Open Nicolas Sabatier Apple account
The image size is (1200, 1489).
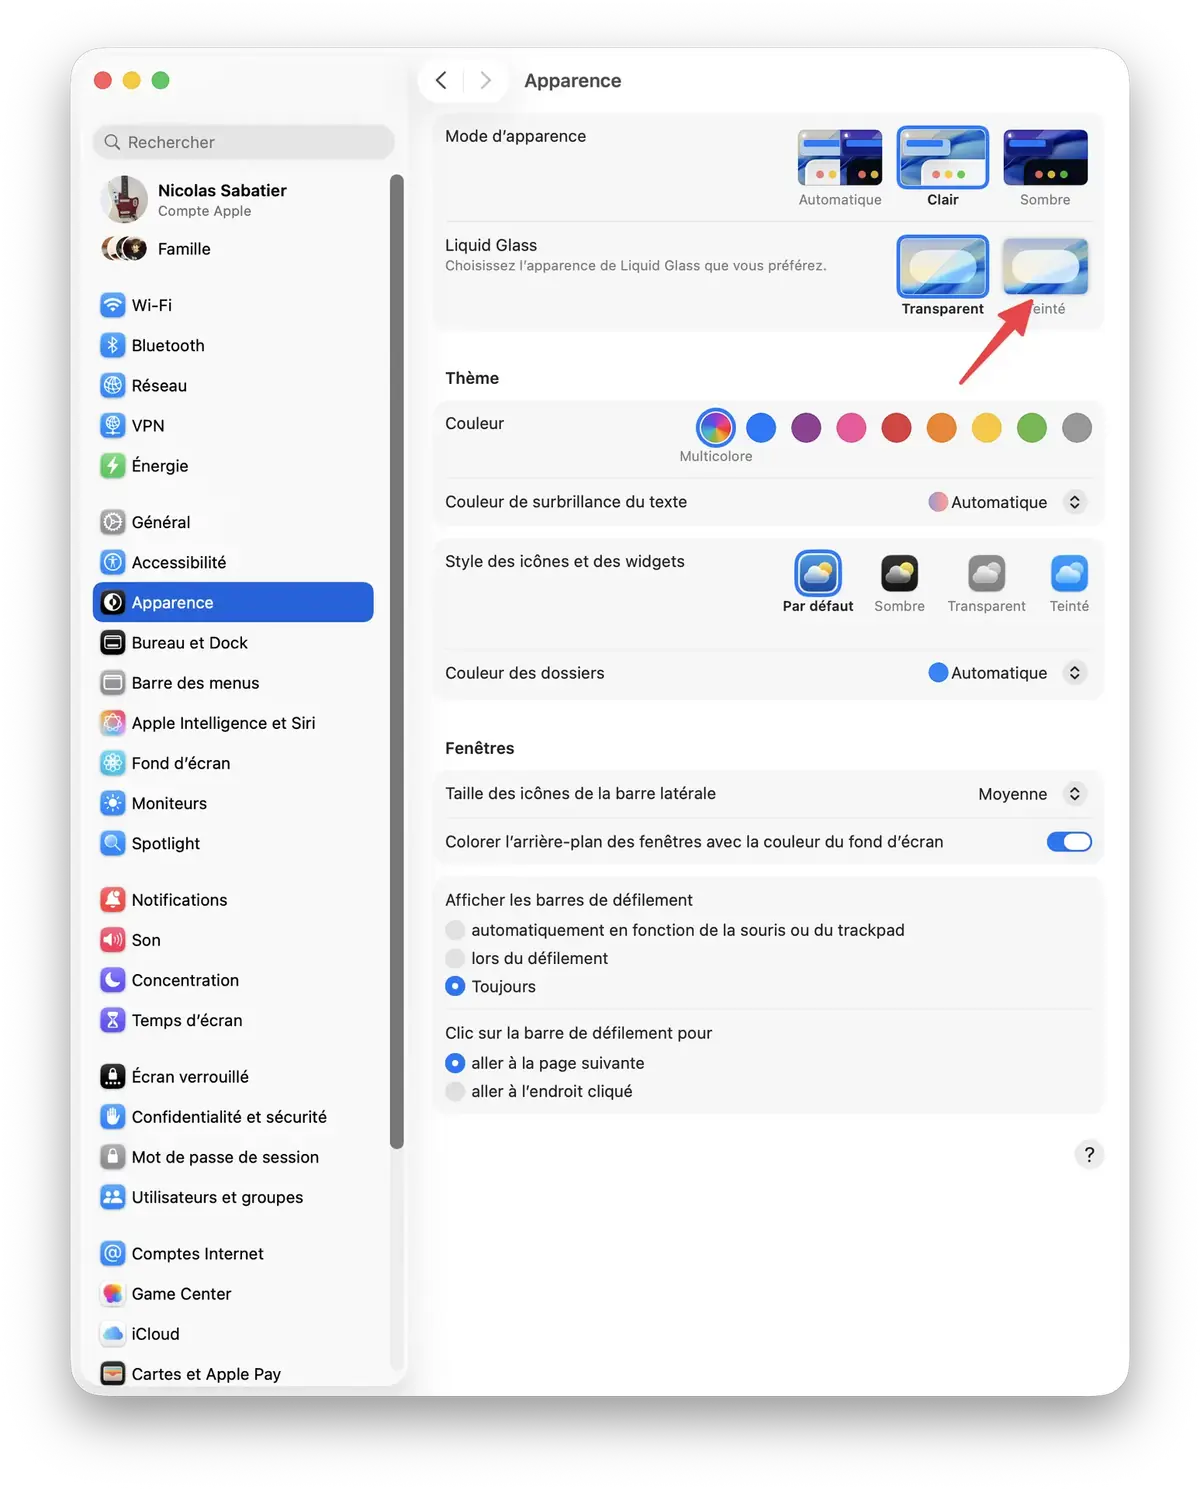[221, 199]
